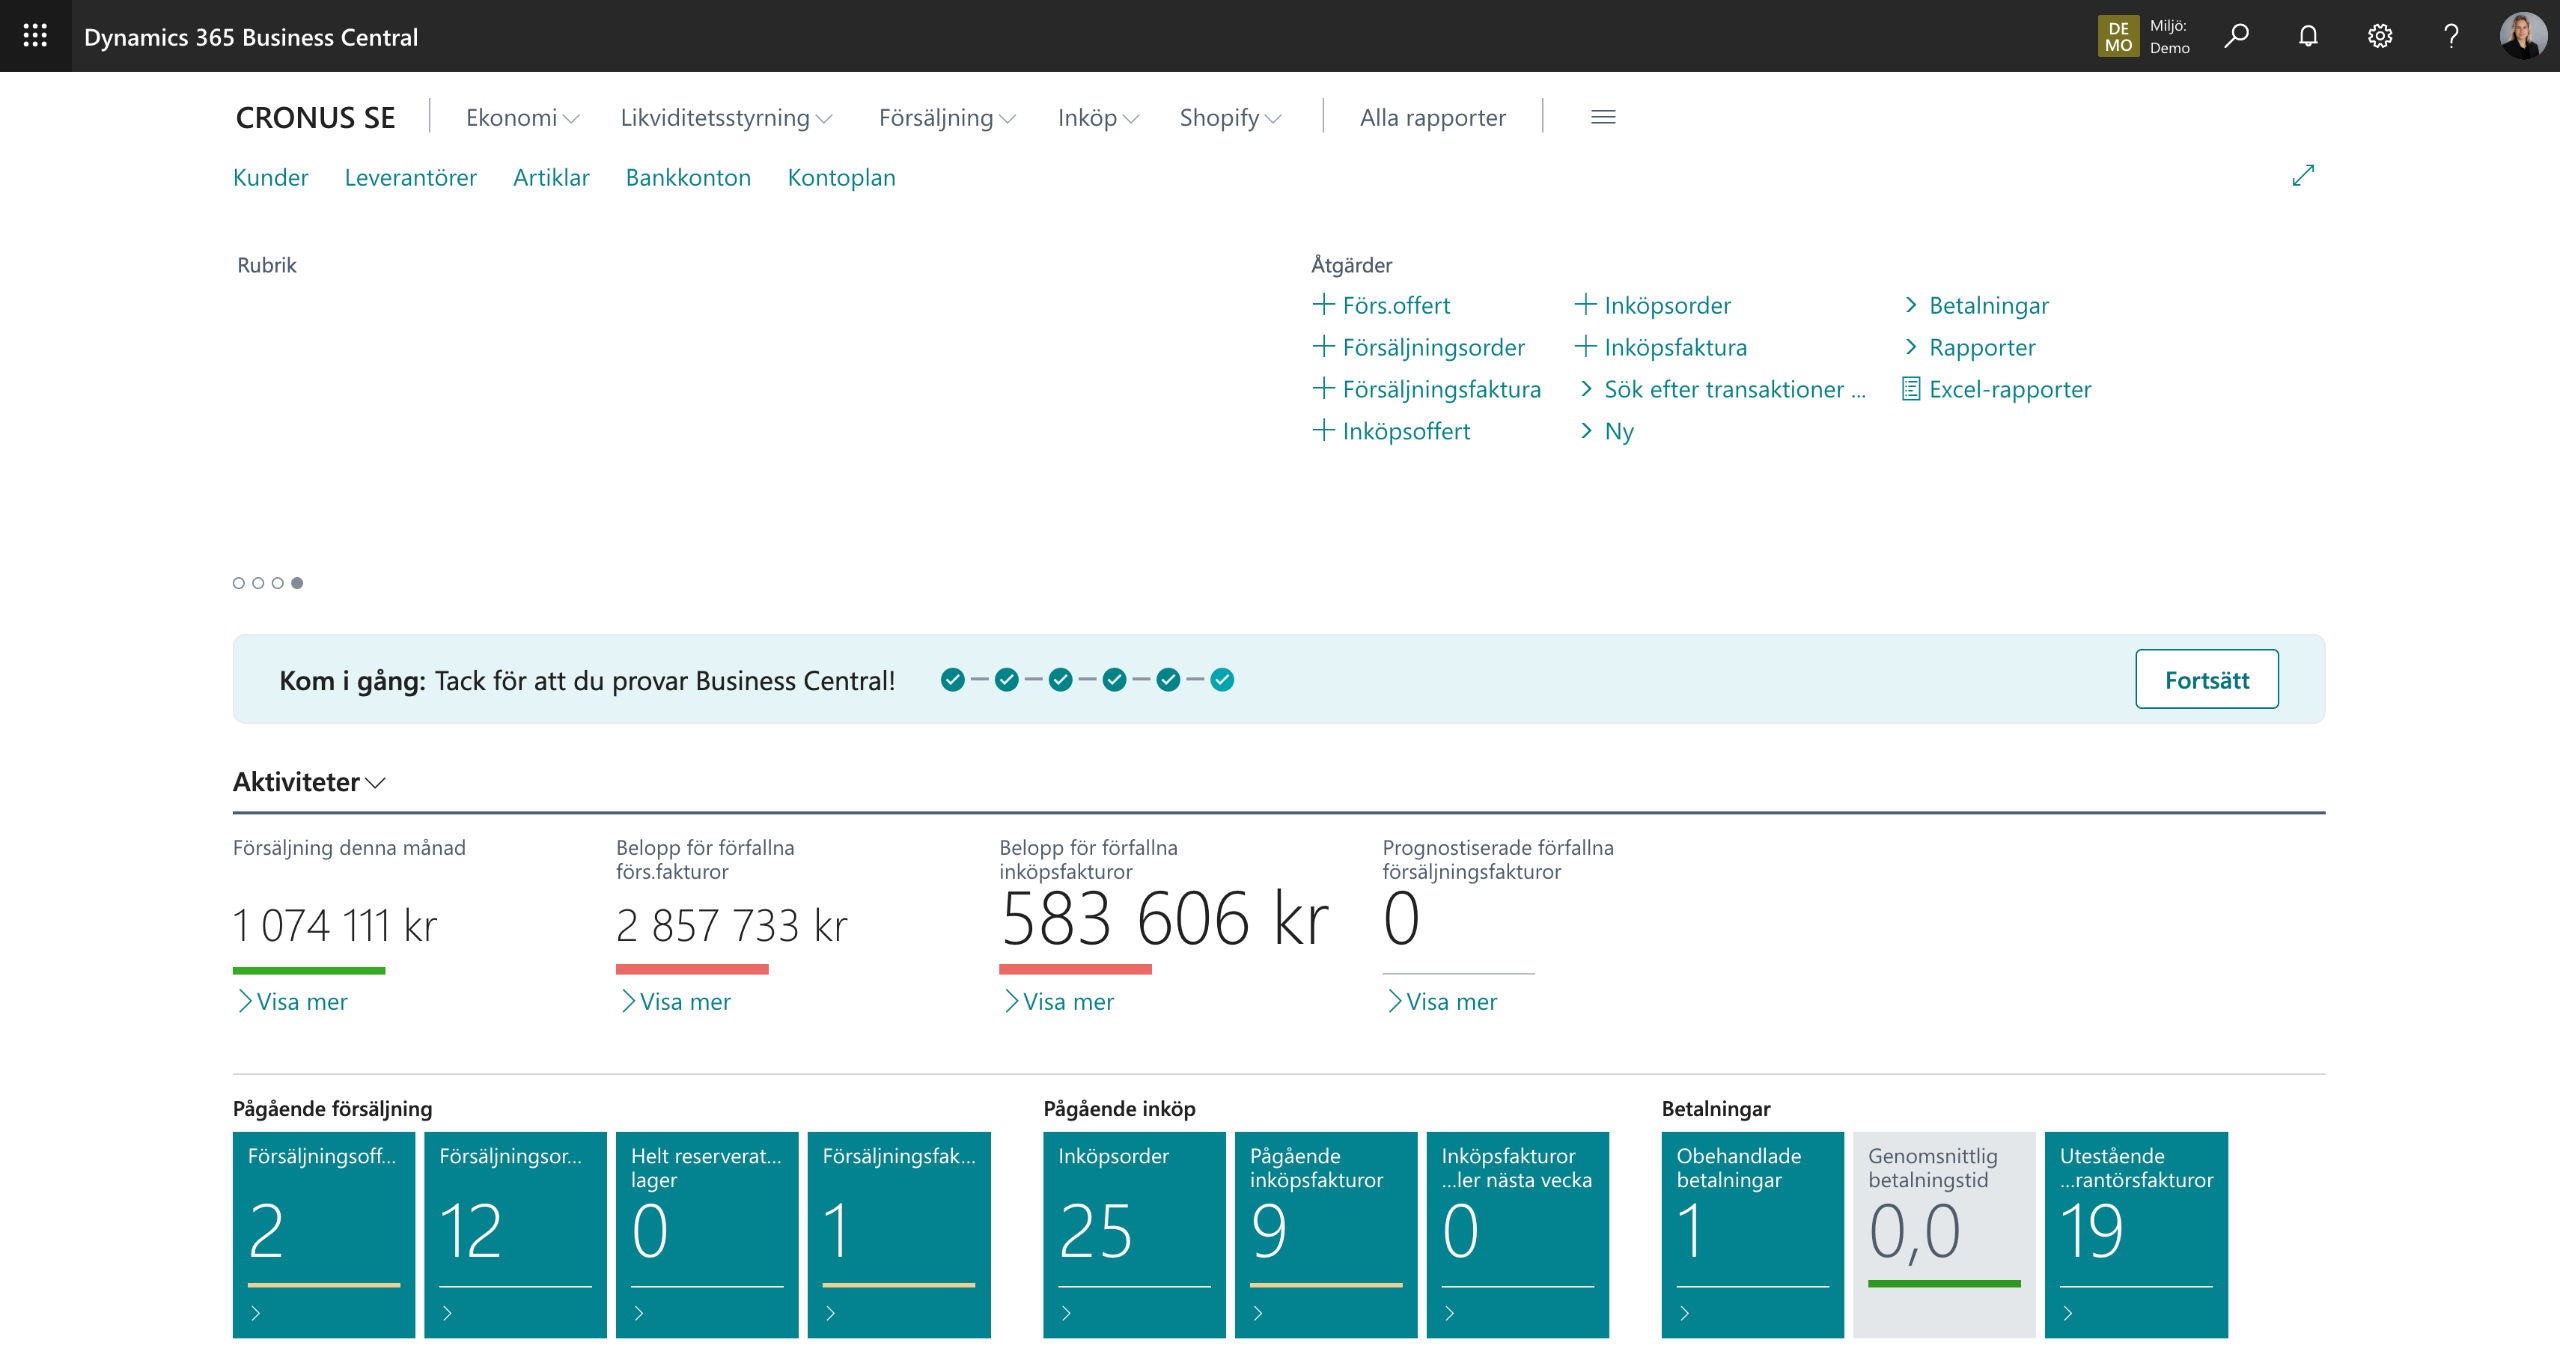Expand the Ekonomi dropdown menu
The image size is (2560, 1350).
click(x=522, y=118)
